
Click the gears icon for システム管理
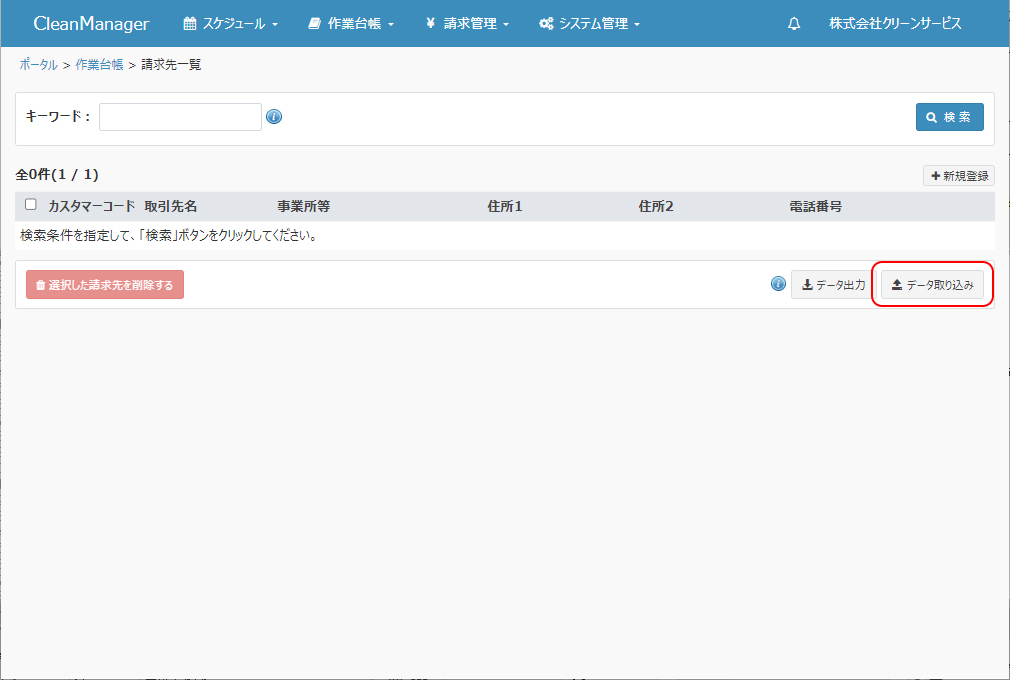[x=546, y=24]
